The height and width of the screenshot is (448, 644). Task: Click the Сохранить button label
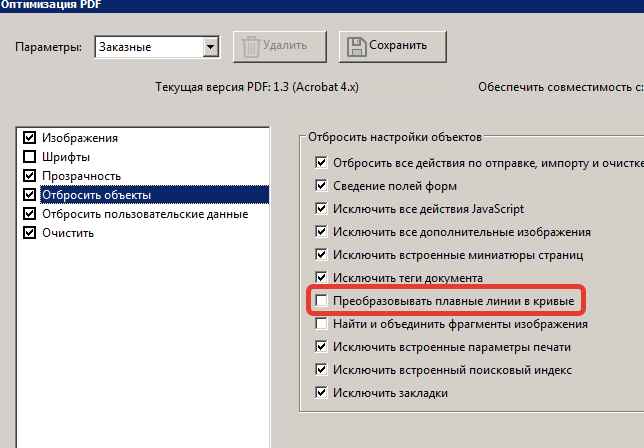398,45
